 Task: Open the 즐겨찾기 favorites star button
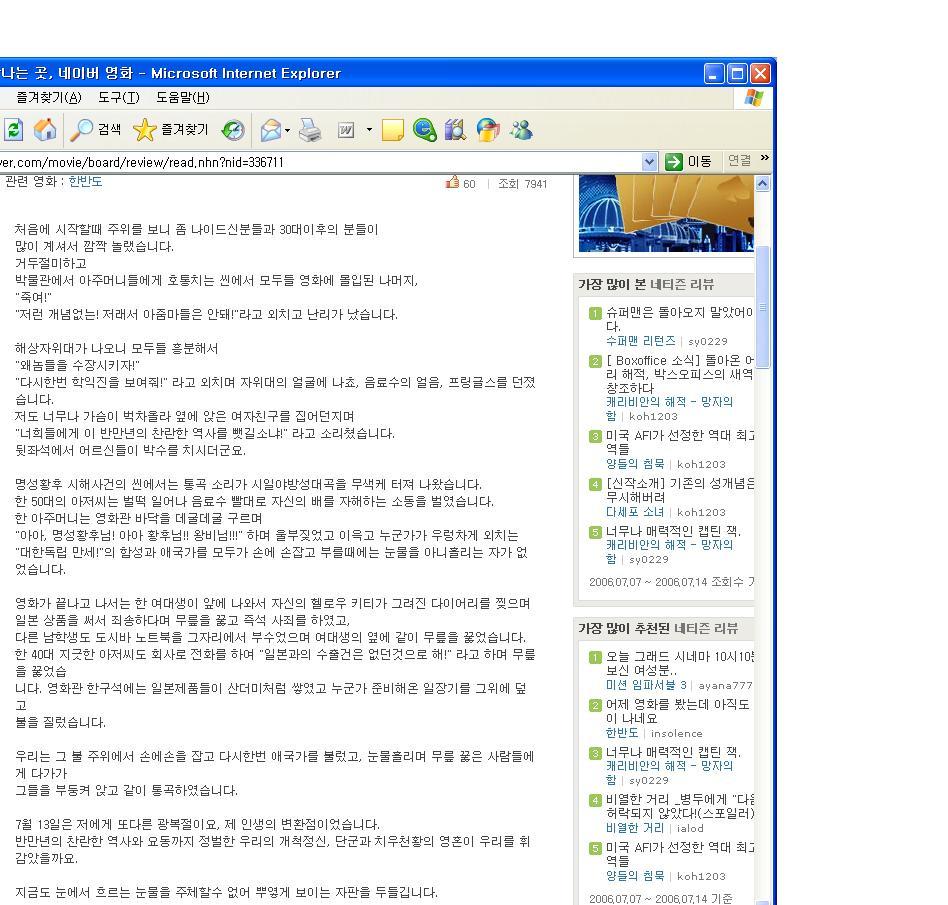coord(170,129)
